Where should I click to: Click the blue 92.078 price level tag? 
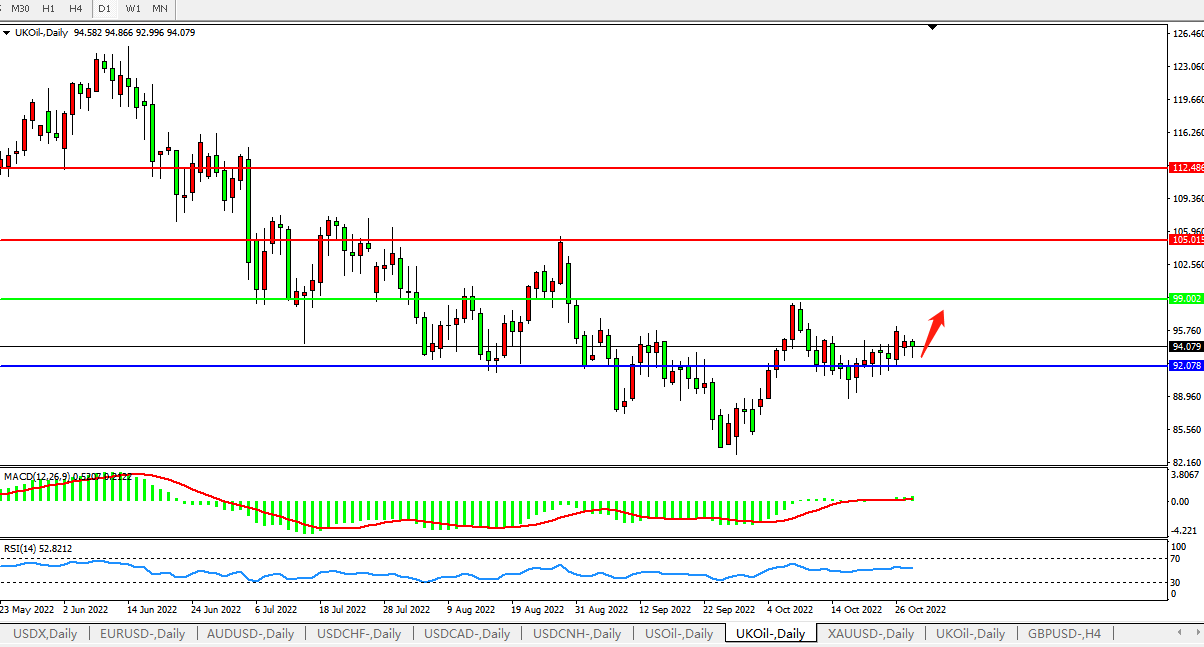pyautogui.click(x=1186, y=366)
